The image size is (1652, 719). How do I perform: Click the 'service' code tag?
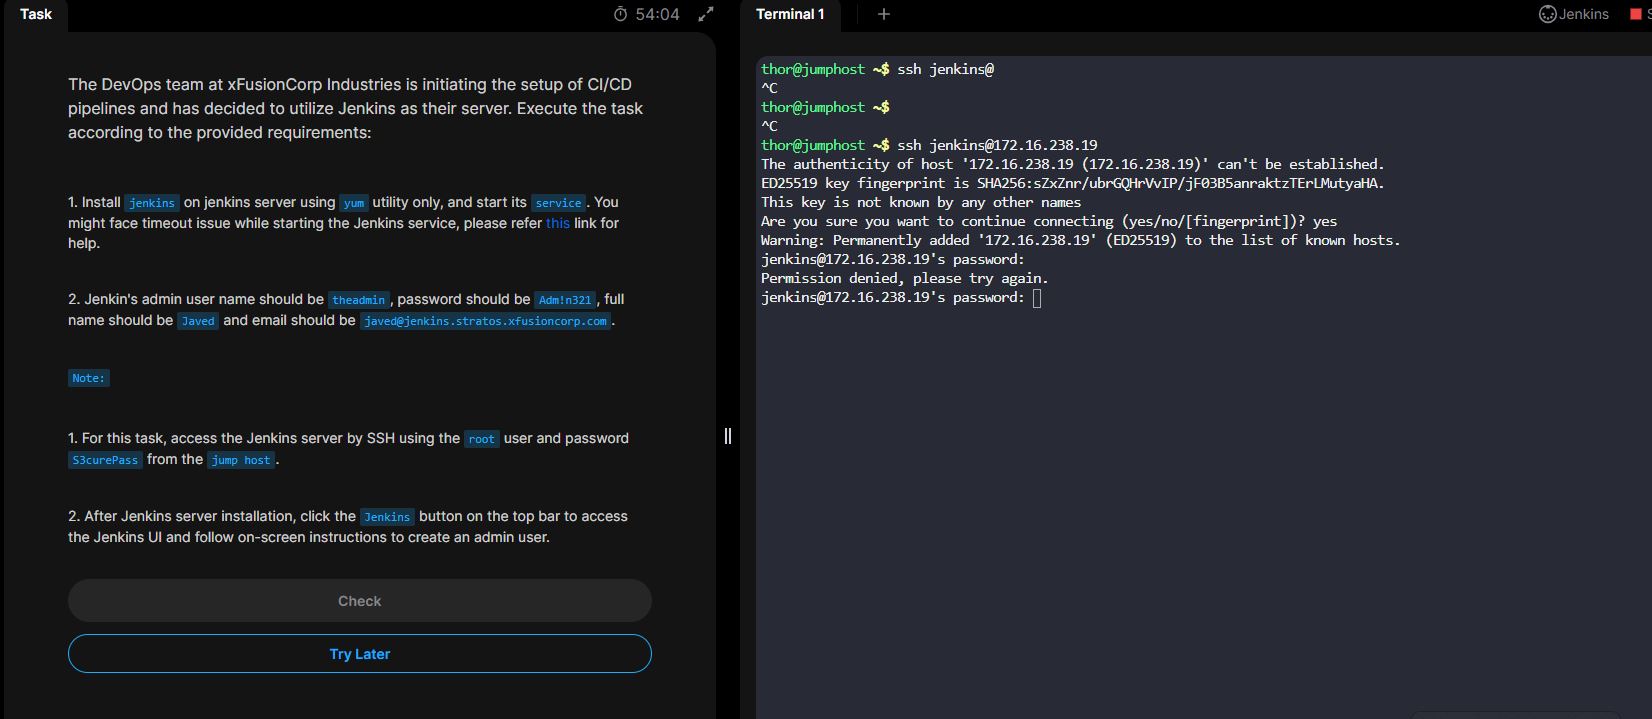pyautogui.click(x=559, y=202)
